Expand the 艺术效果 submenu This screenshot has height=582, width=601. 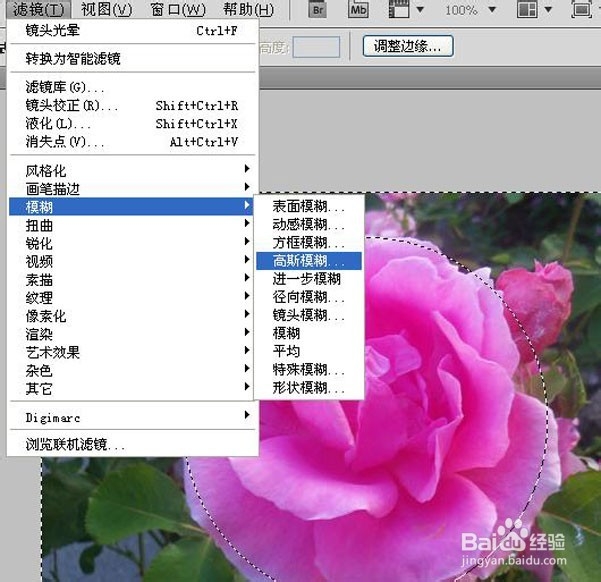(x=131, y=352)
